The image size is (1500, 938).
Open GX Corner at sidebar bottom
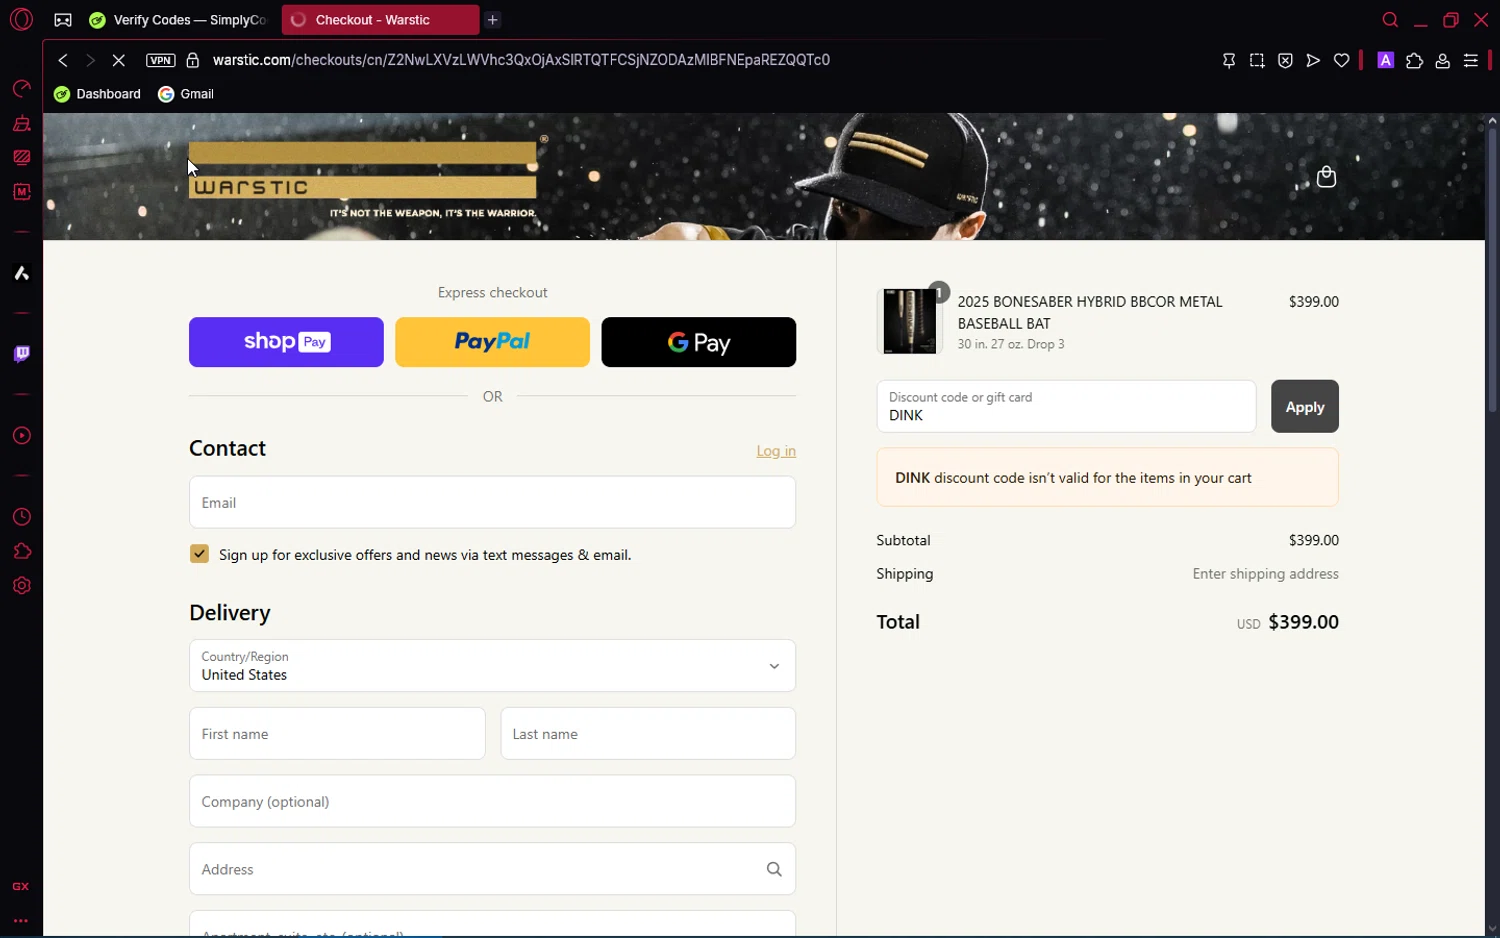click(x=21, y=887)
